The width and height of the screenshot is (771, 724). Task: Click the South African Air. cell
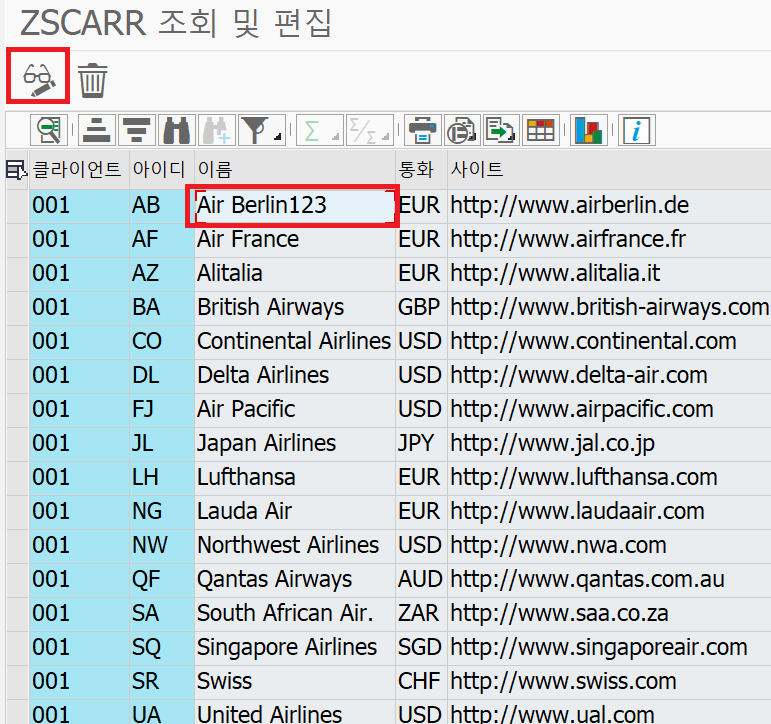[x=295, y=613]
